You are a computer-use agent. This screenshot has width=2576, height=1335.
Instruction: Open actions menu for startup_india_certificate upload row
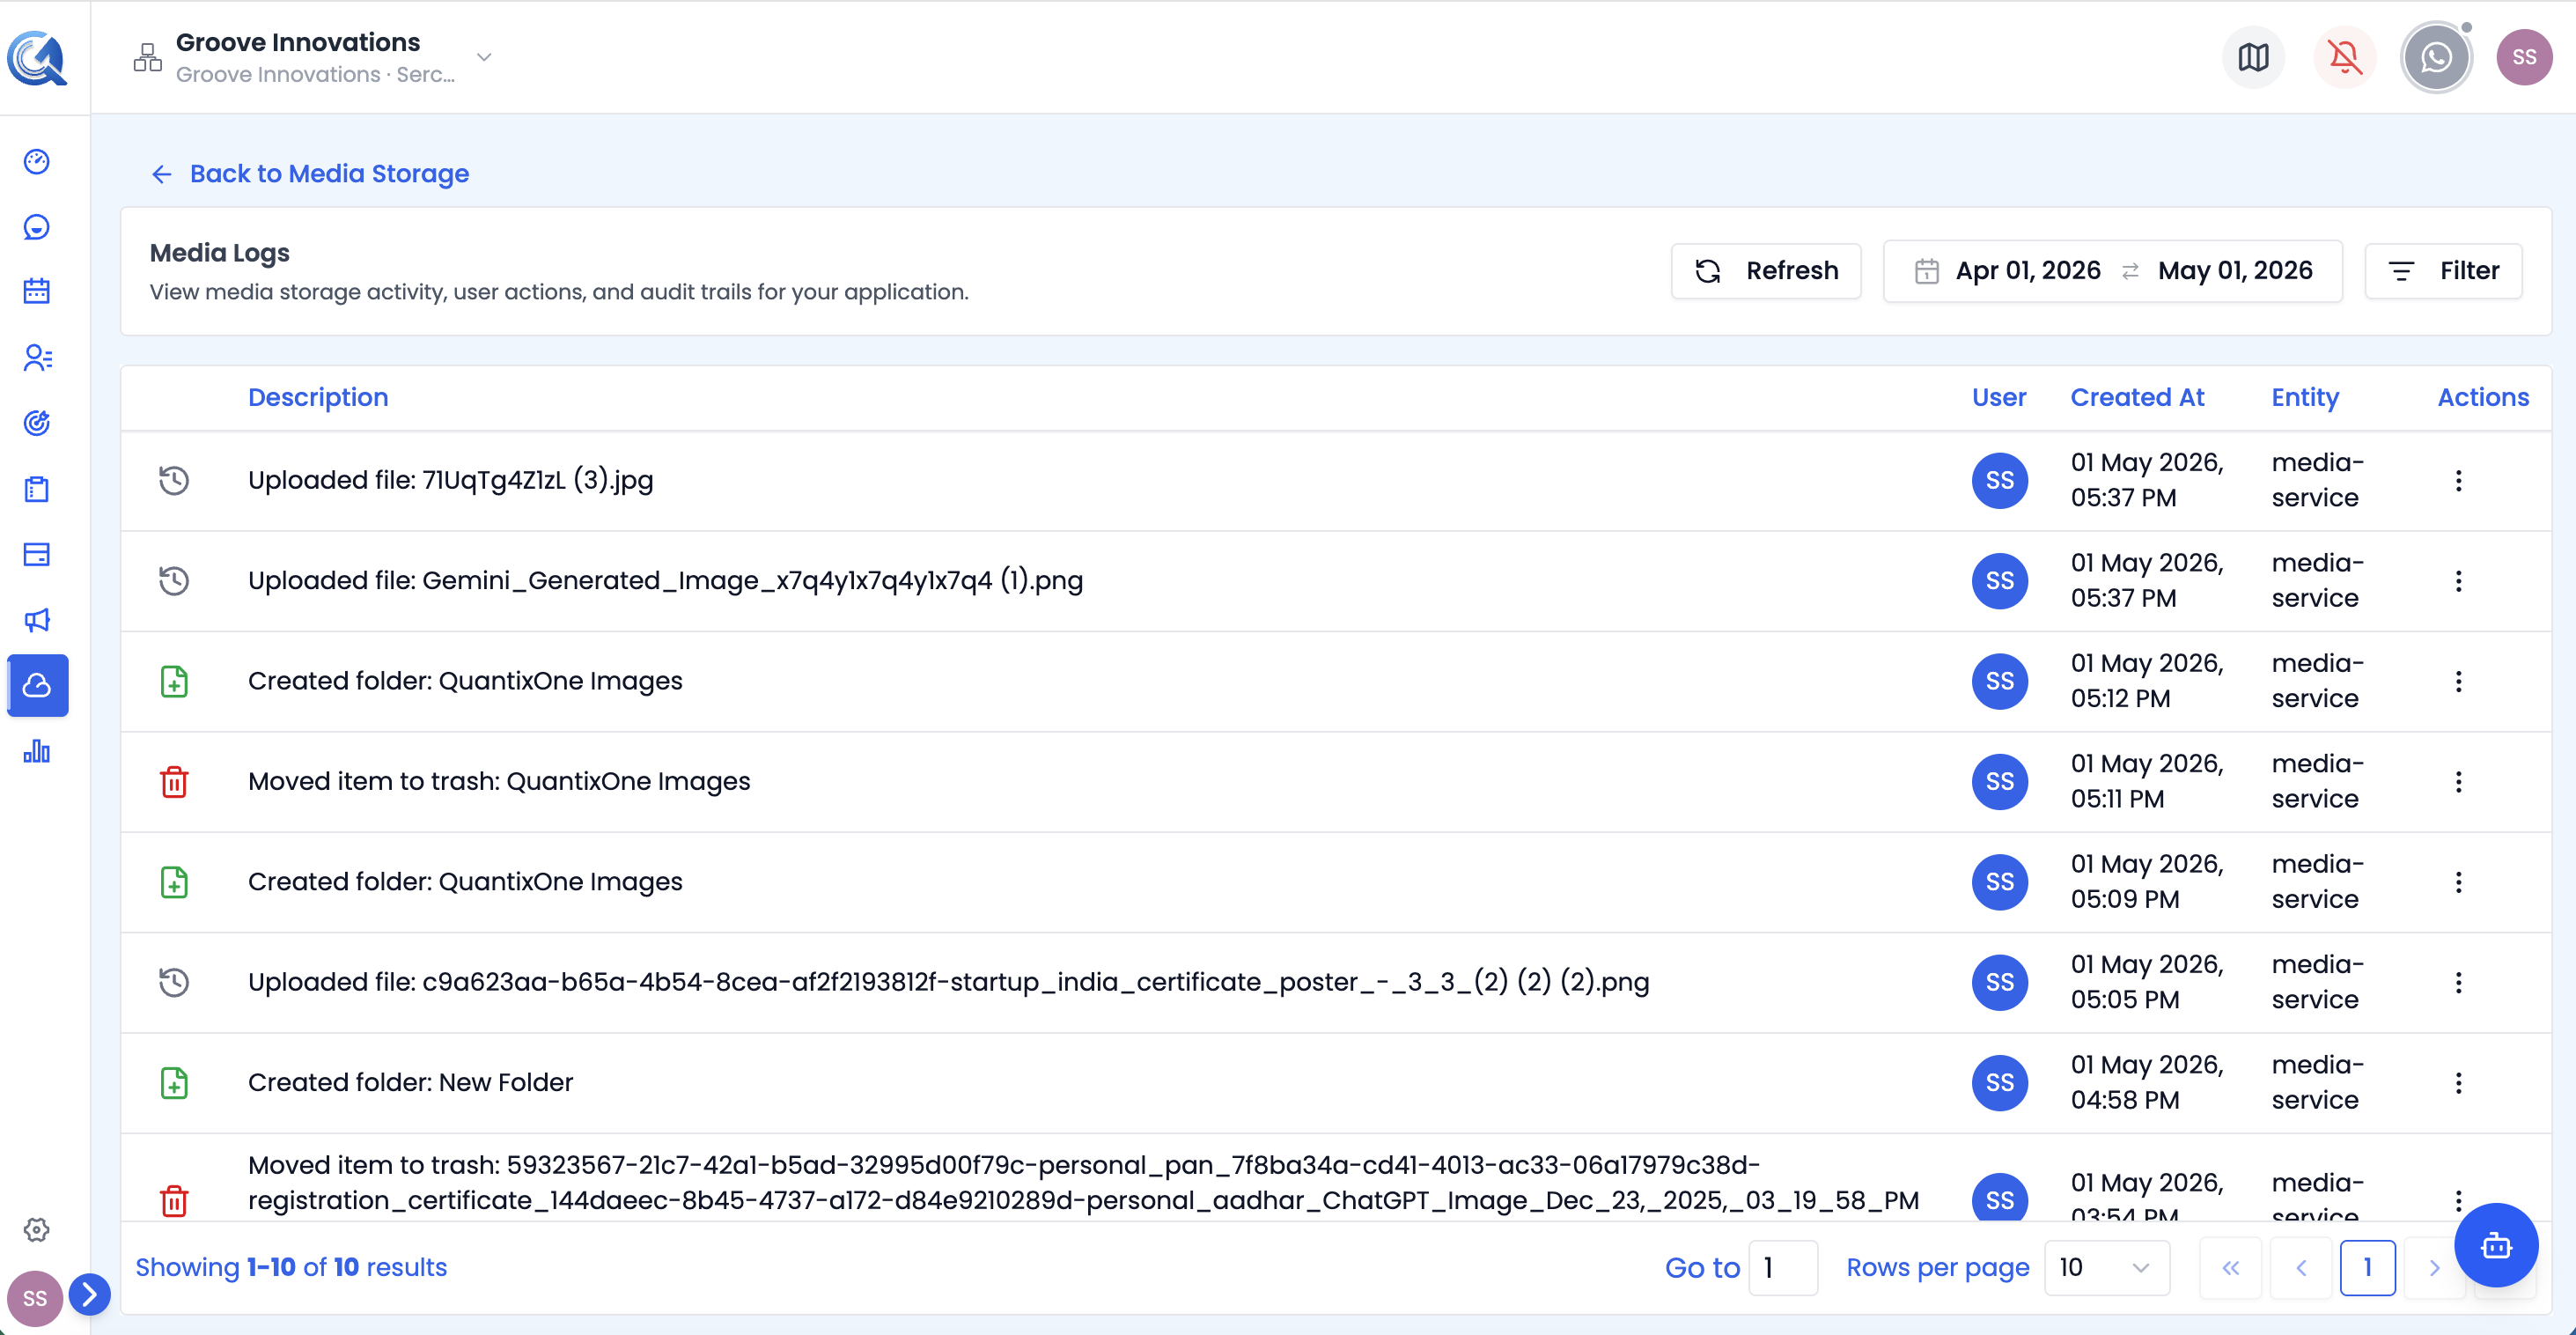[x=2458, y=982]
